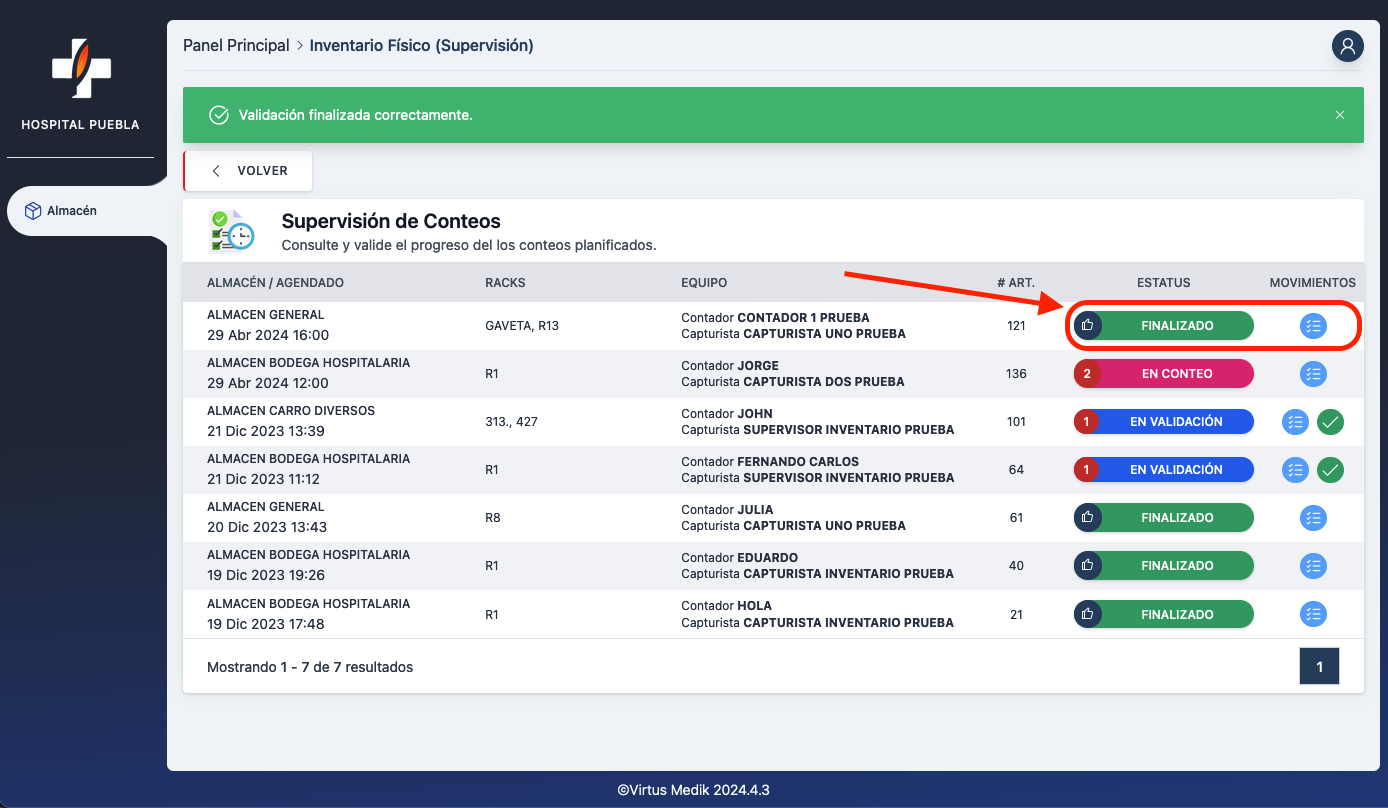Open movements list for Contador EDUARDO row
The image size is (1388, 808).
[1313, 566]
